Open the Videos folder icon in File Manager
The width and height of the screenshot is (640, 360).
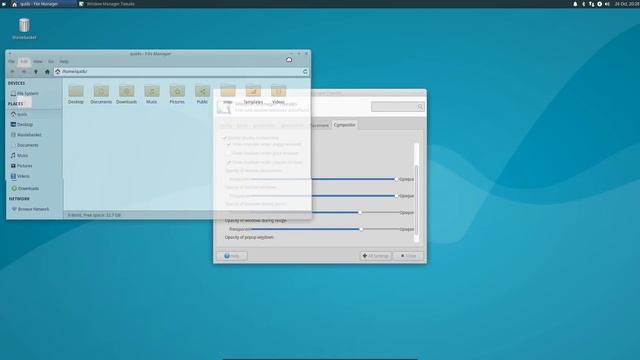tap(278, 94)
